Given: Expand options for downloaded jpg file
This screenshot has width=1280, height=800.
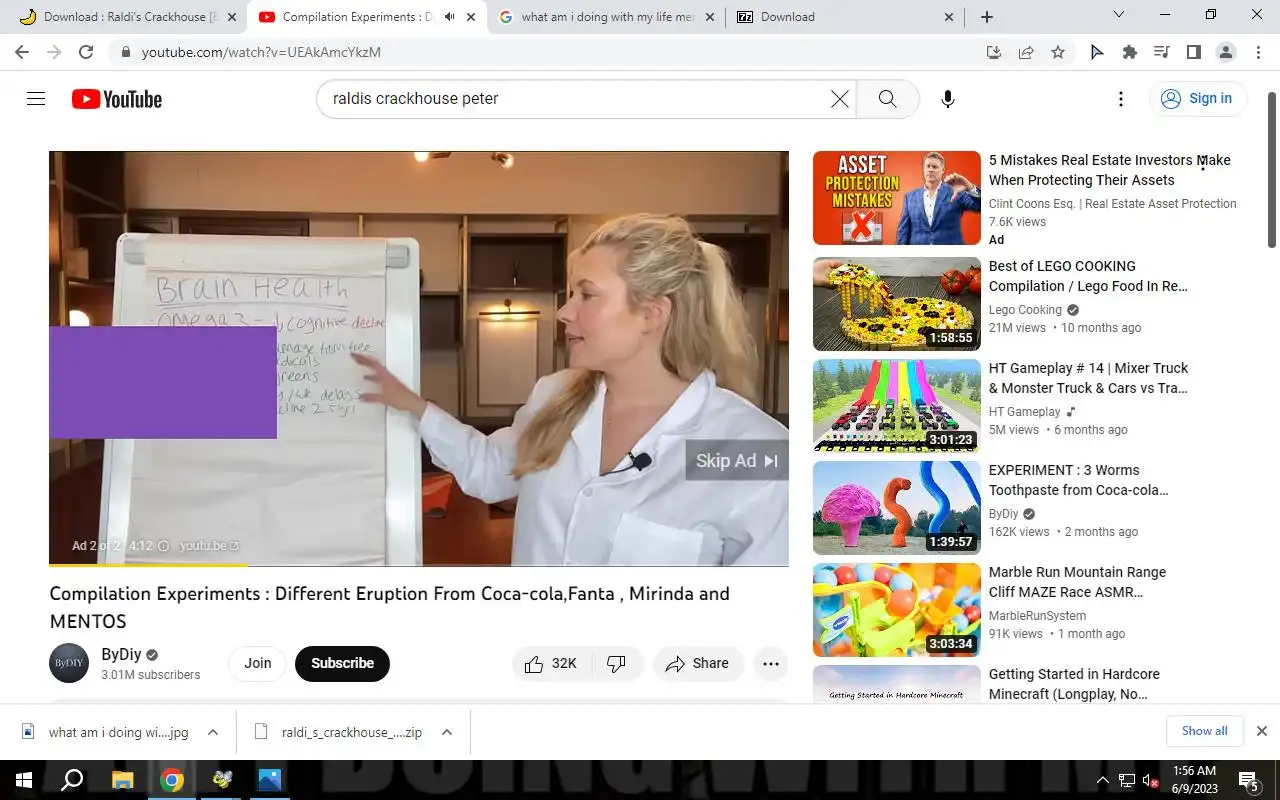Looking at the screenshot, I should click(213, 732).
